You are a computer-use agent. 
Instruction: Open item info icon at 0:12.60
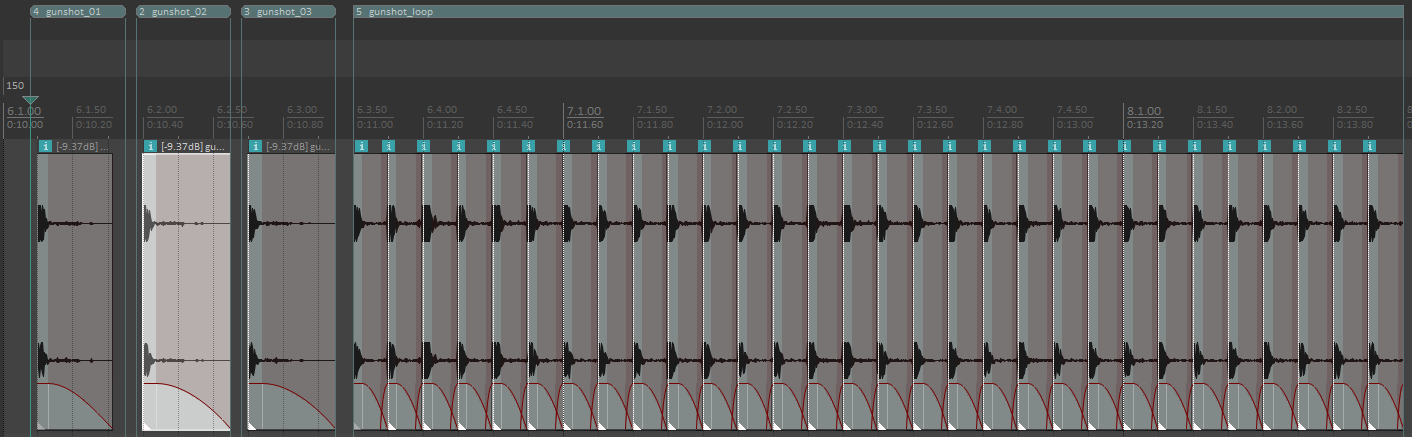pyautogui.click(x=913, y=146)
